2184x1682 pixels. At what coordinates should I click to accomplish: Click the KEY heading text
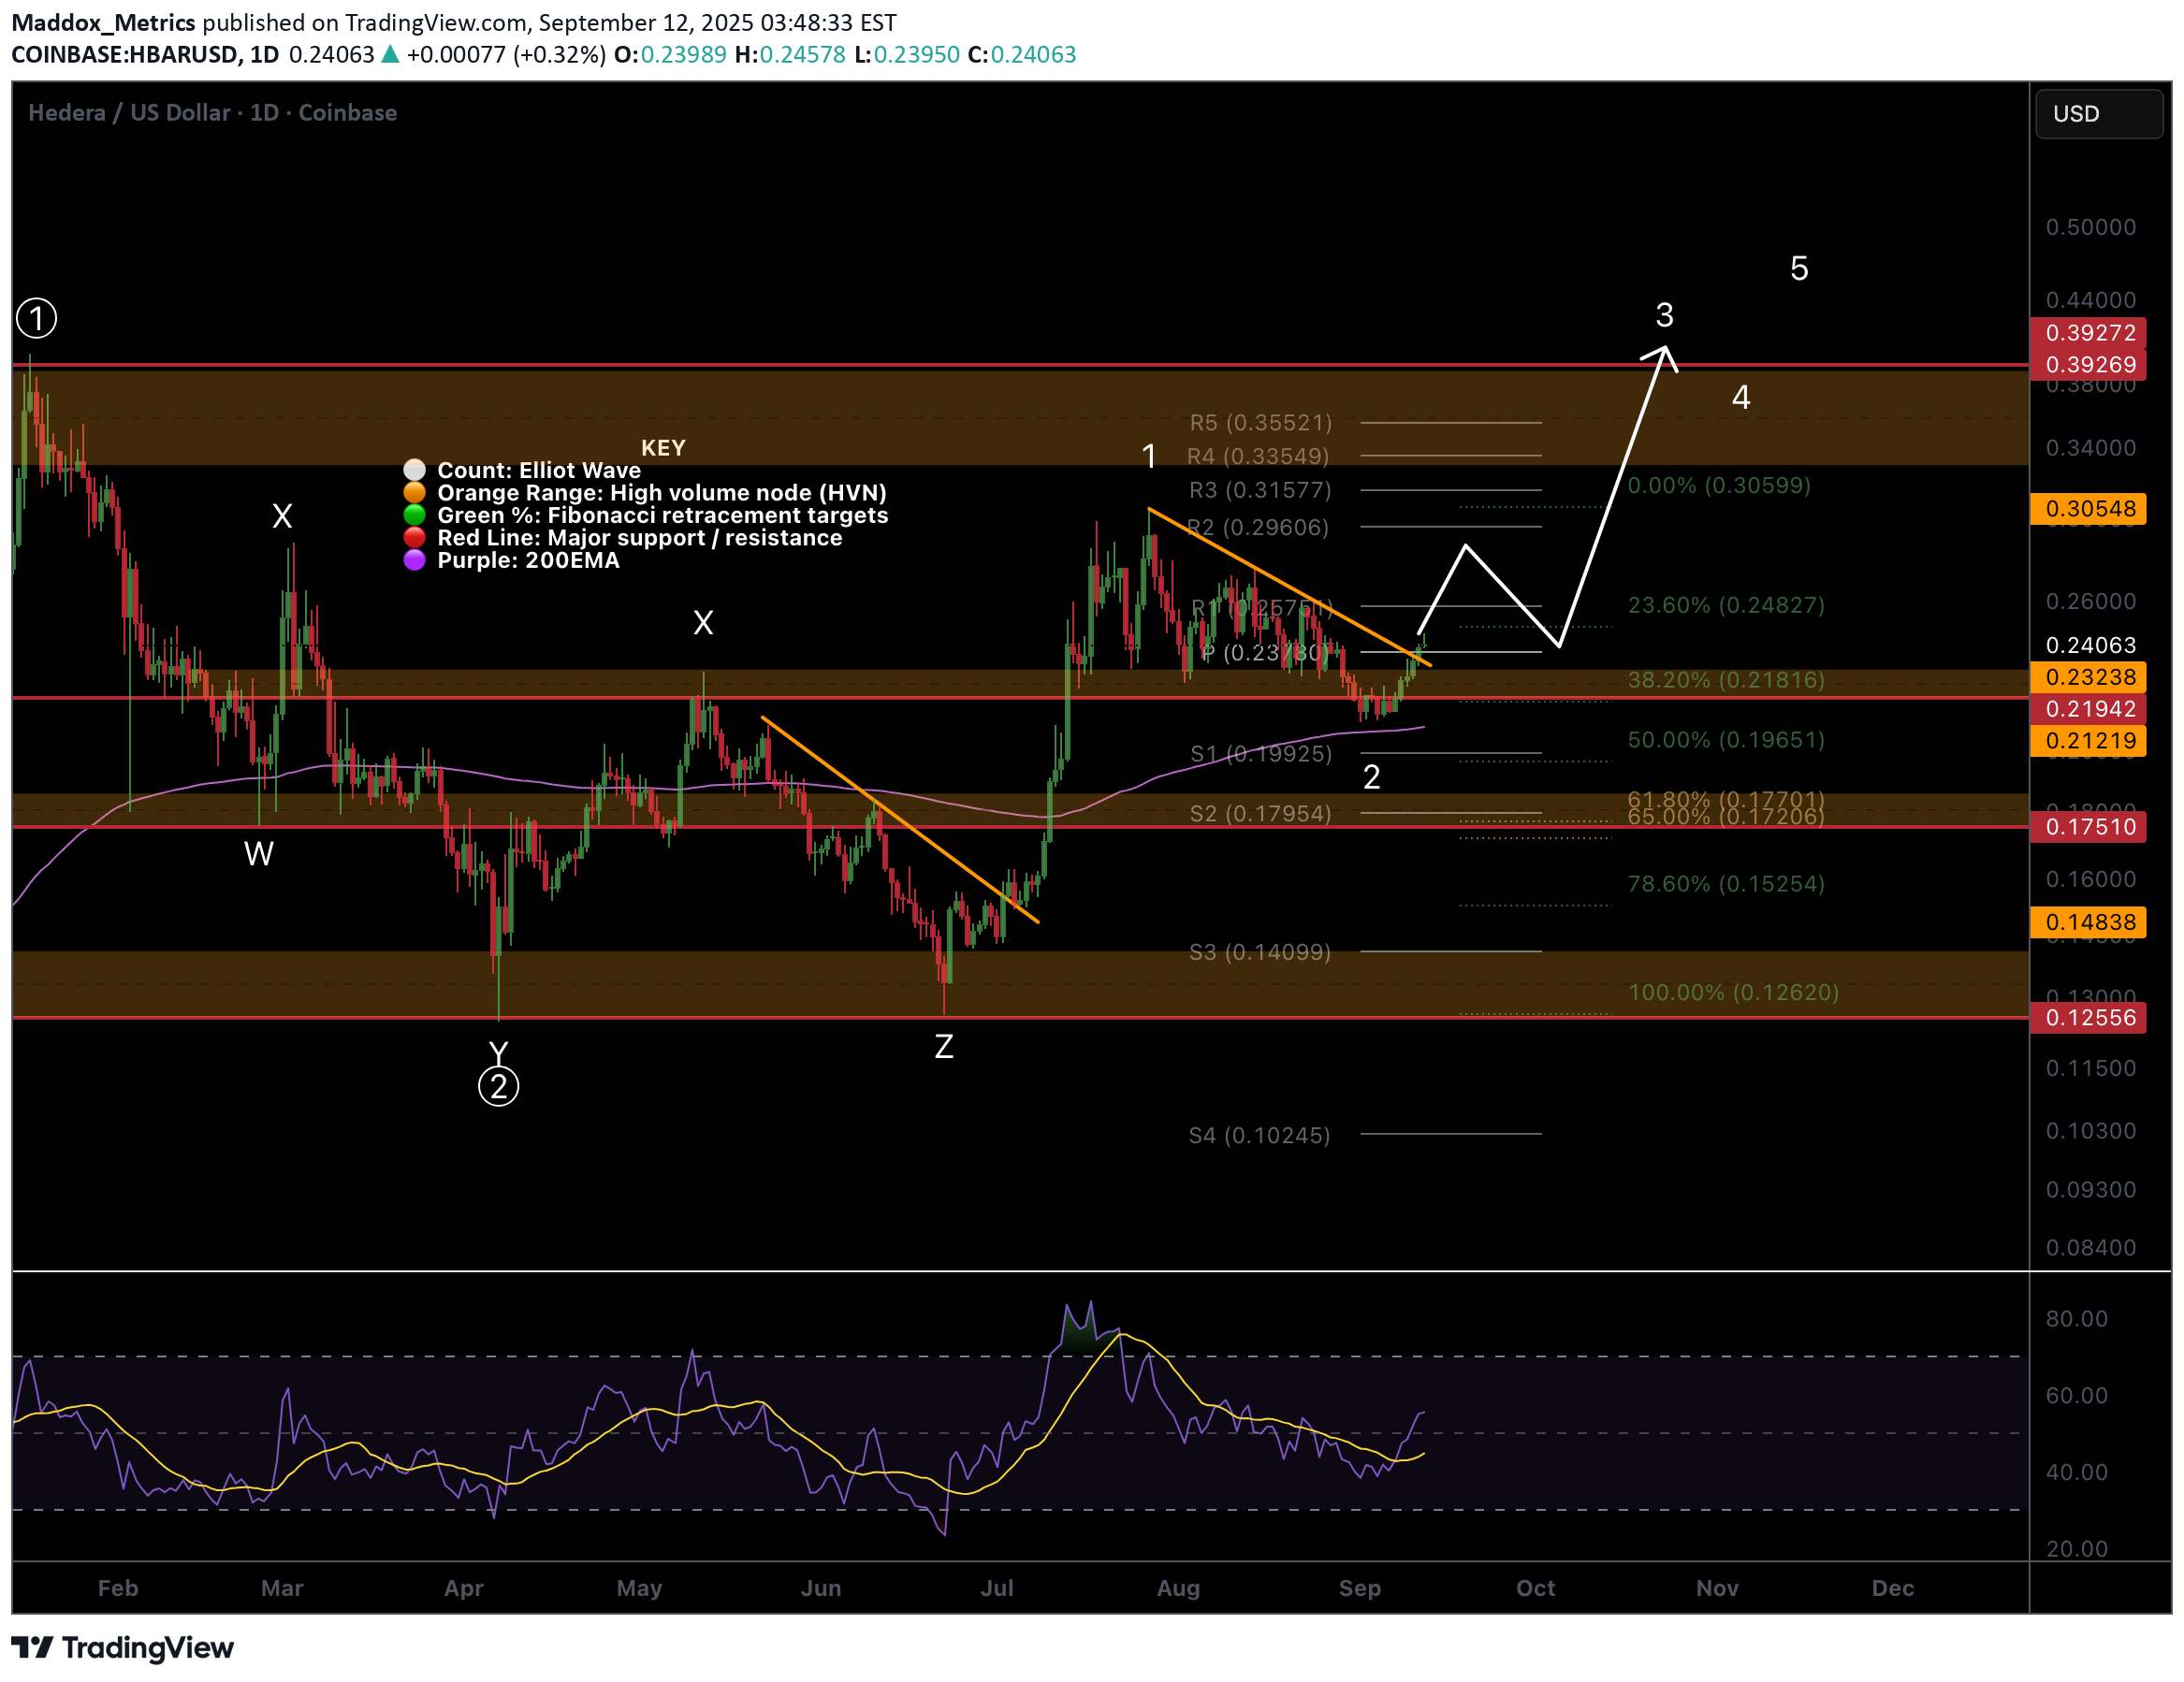(663, 448)
